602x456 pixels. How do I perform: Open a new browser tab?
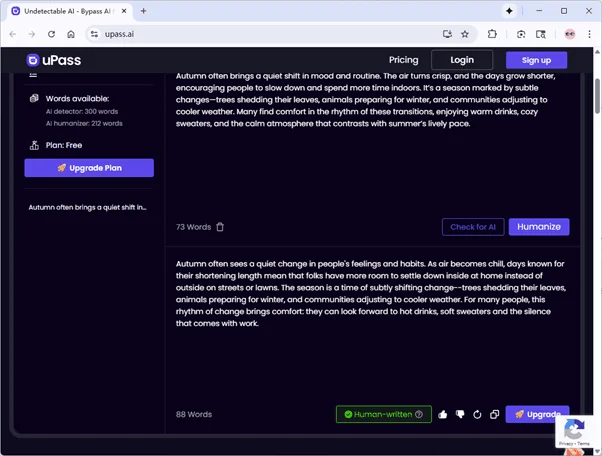(x=143, y=11)
